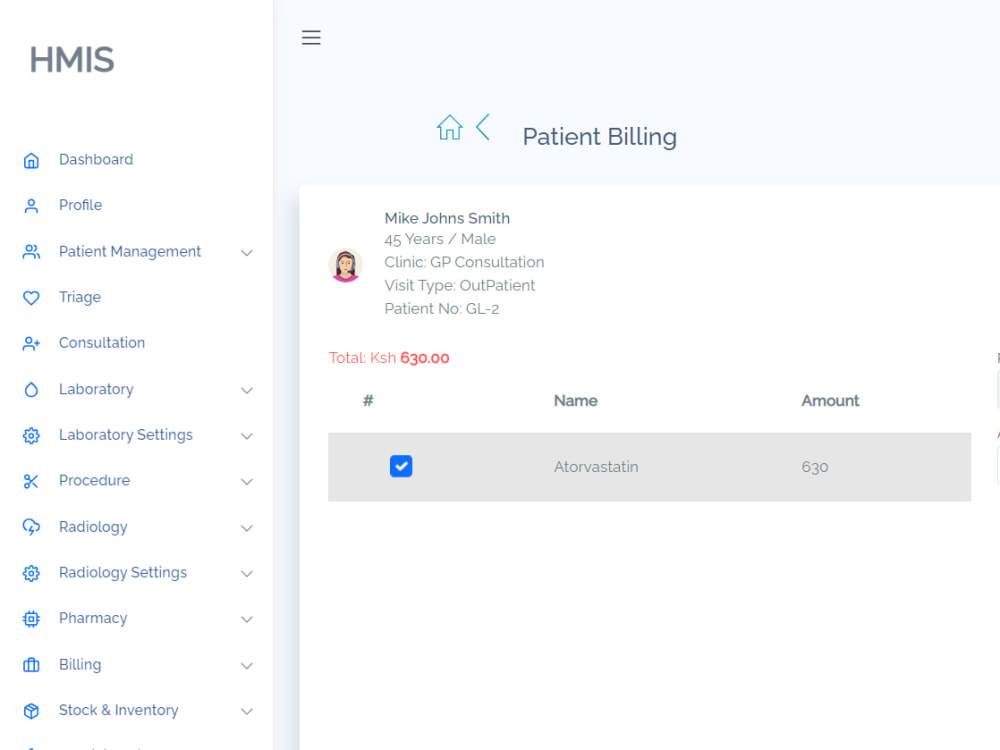The width and height of the screenshot is (1000, 750).
Task: Click the Radiology Settings gear icon
Action: [x=31, y=573]
